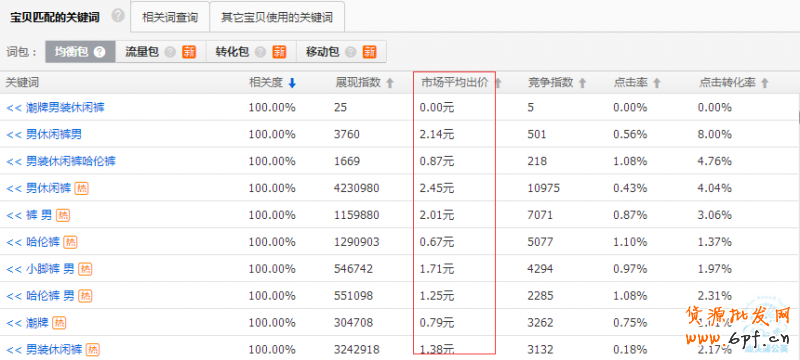This screenshot has width=800, height=360.
Task: Sort by 点击转化率 arrow icon
Action: tap(764, 83)
